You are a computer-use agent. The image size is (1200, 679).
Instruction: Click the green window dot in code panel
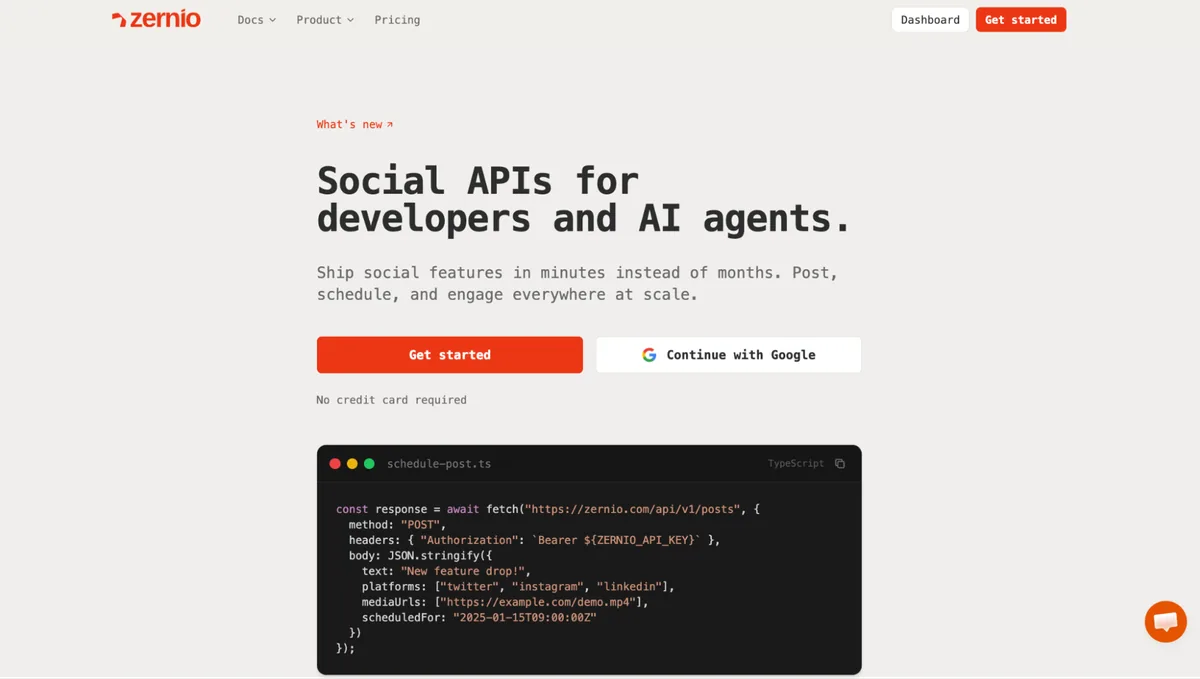pos(369,464)
